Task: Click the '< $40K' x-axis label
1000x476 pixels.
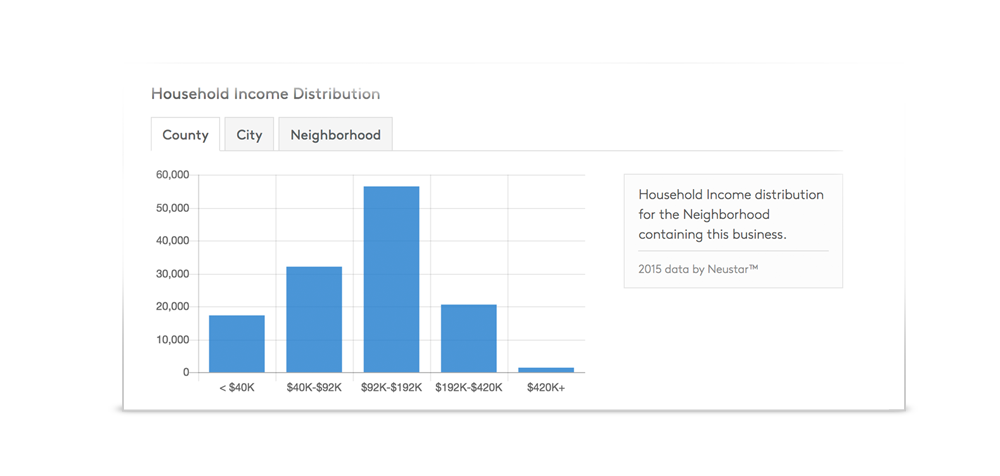Action: [x=237, y=387]
